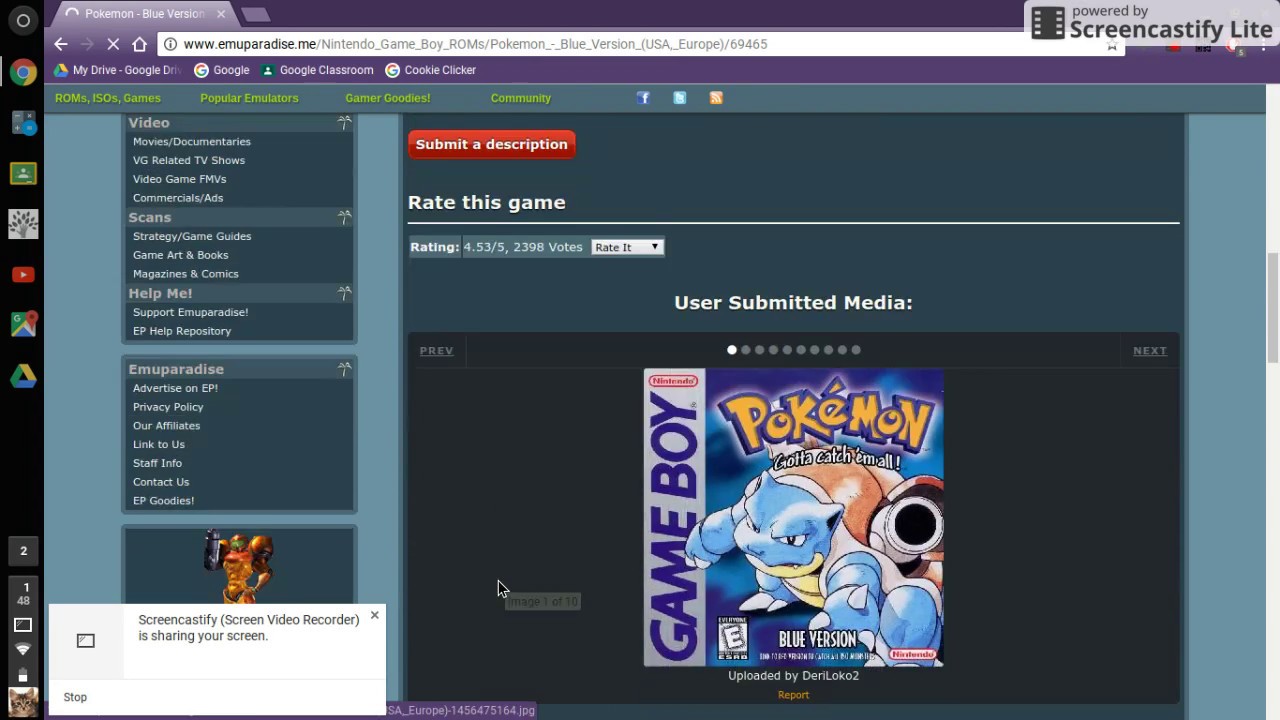Open the tree-logo app in the shelf
The width and height of the screenshot is (1280, 720).
point(23,224)
